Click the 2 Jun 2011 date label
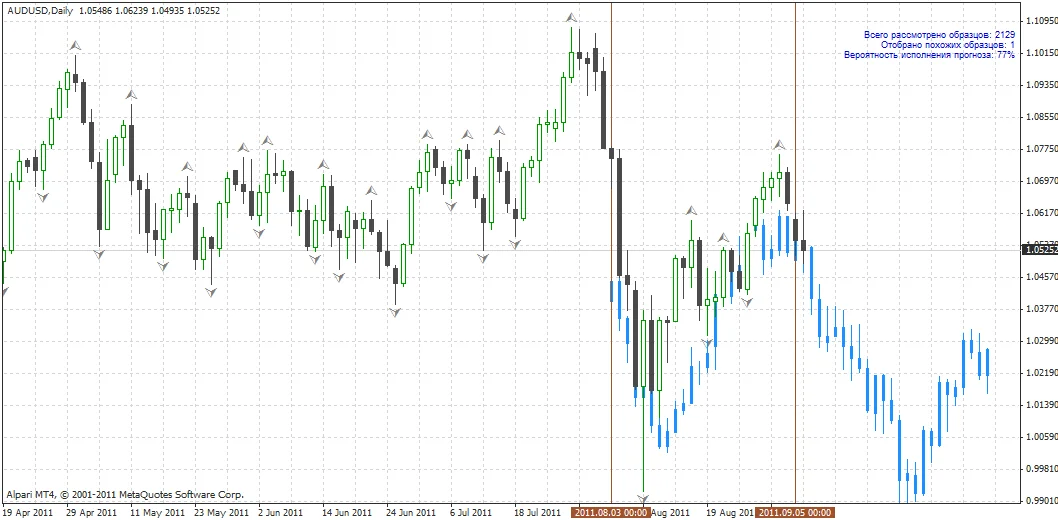1058x520 pixels. tap(281, 513)
